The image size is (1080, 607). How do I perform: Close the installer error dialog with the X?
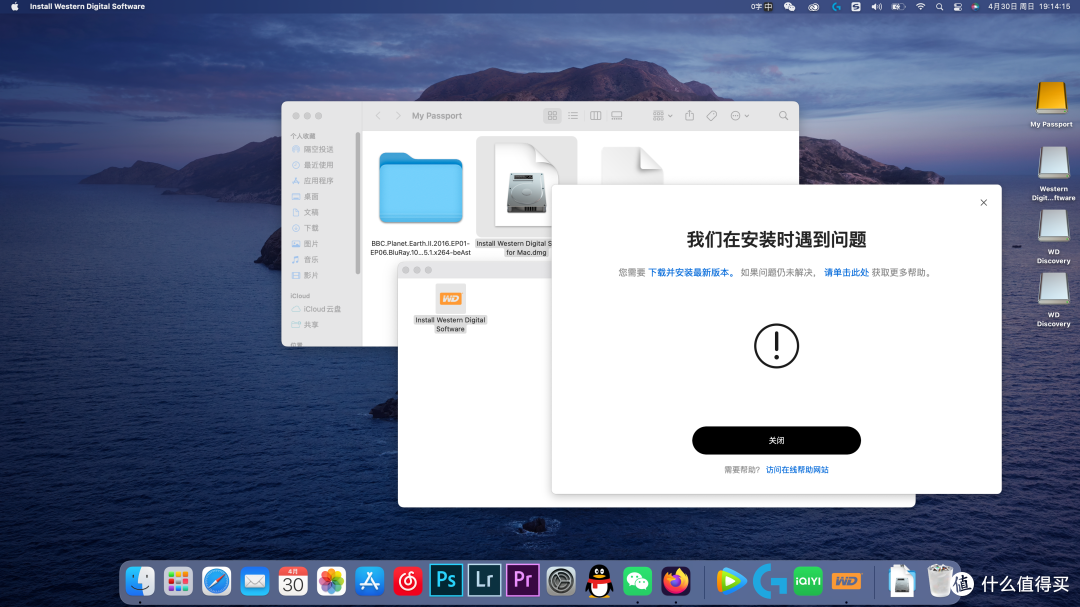[984, 203]
